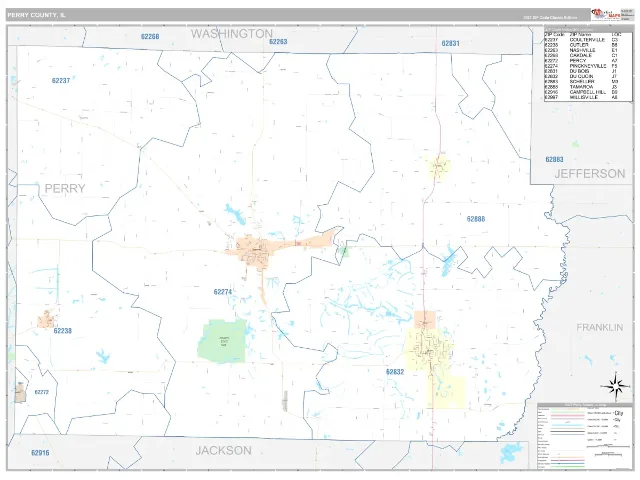The width and height of the screenshot is (640, 480).
Task: Click the map legend box
Action: coord(584,437)
